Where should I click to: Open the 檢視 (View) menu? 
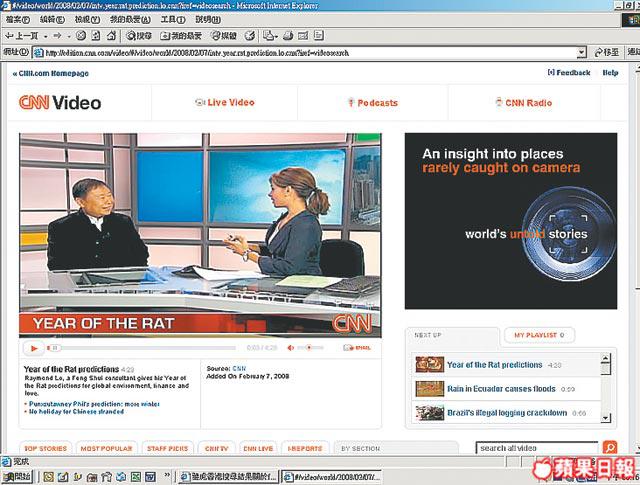click(87, 19)
